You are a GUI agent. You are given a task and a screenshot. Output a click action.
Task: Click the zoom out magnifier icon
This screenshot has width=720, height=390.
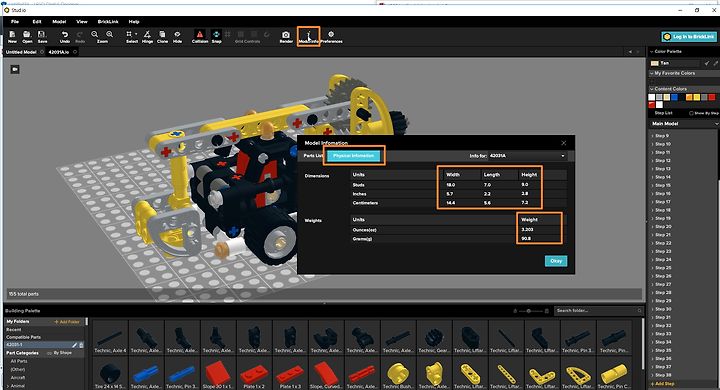95,34
